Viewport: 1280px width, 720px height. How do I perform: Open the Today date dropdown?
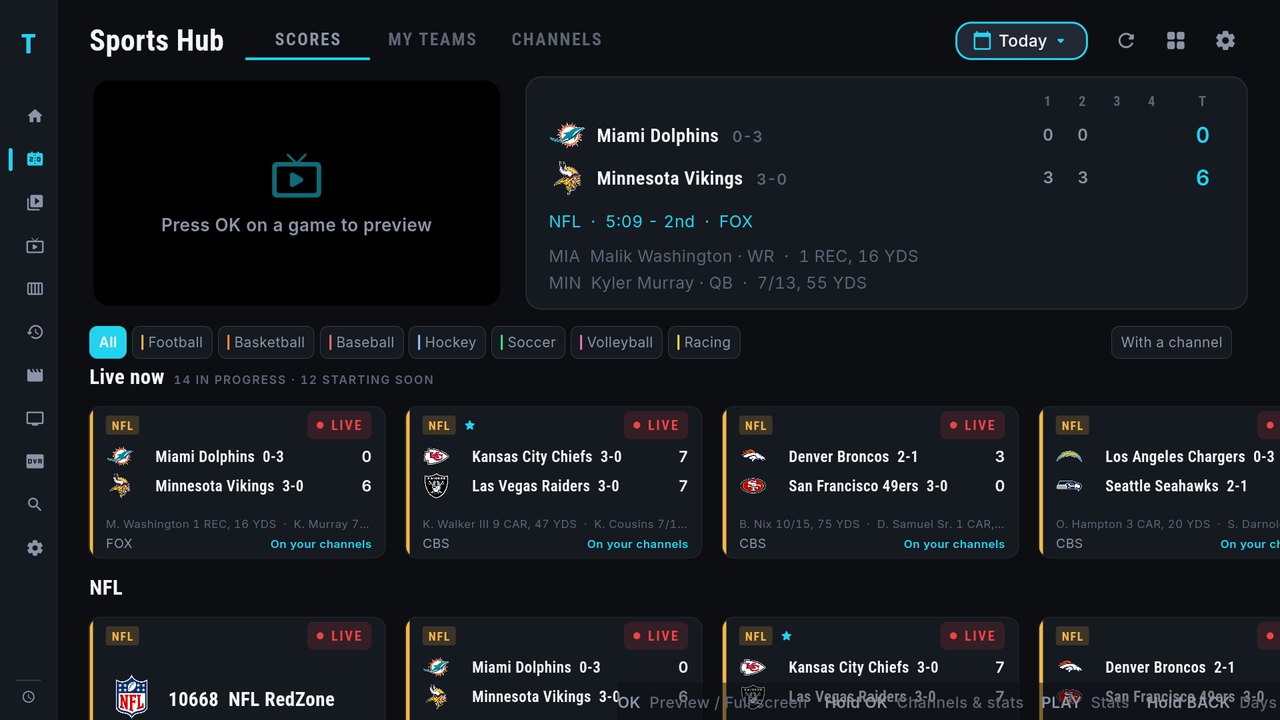pos(1021,41)
